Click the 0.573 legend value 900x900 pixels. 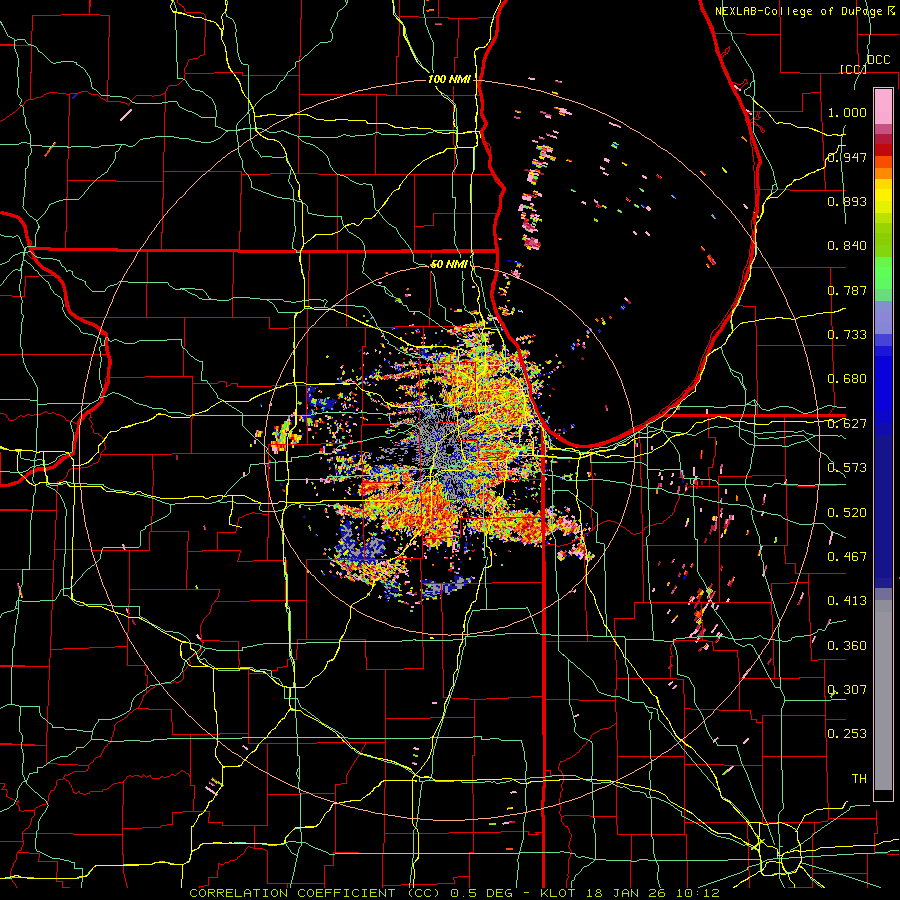tap(847, 468)
